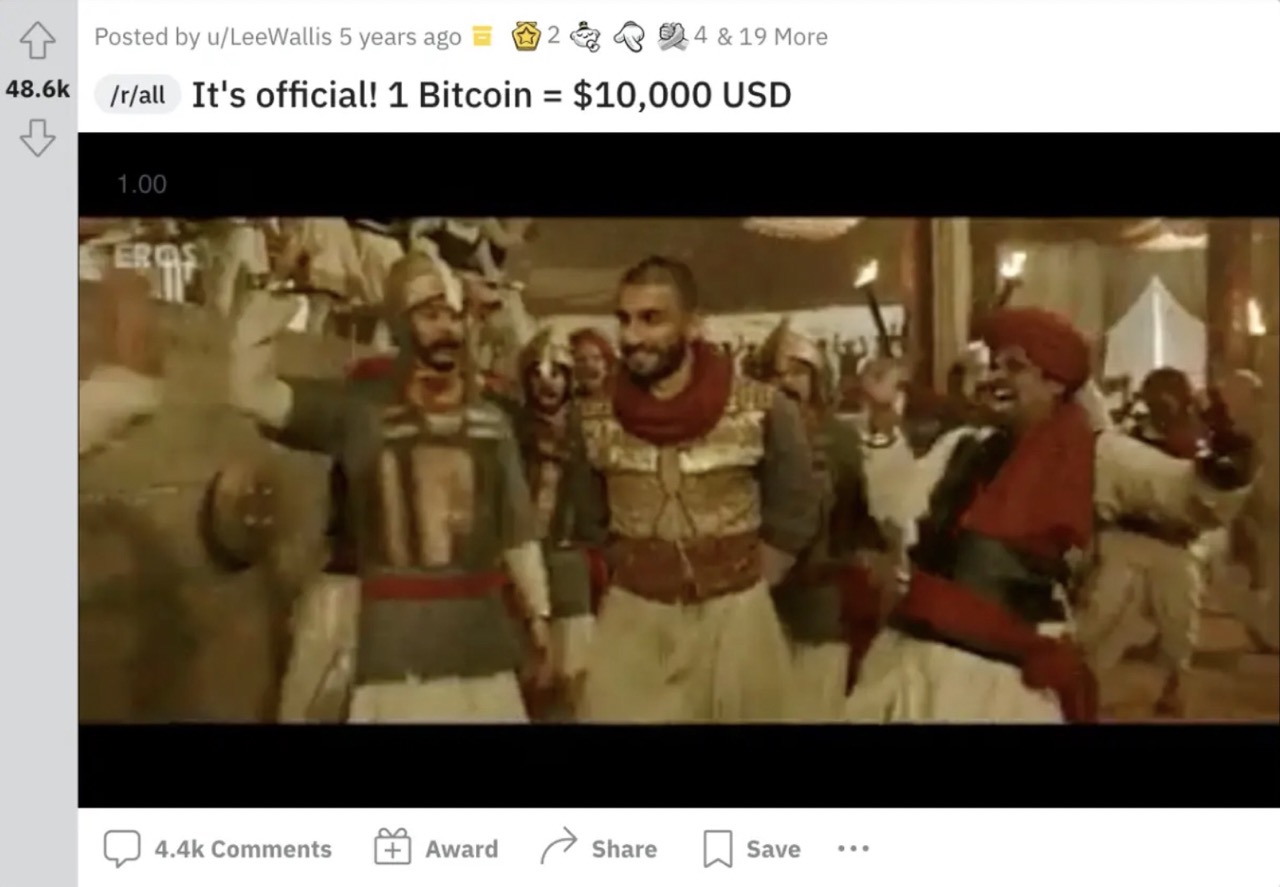Image resolution: width=1280 pixels, height=887 pixels.
Task: Click the handshake award icon
Action: (672, 37)
